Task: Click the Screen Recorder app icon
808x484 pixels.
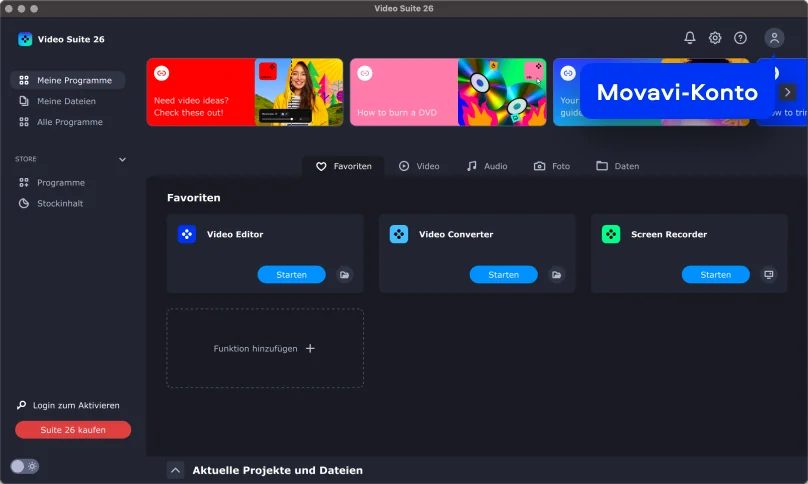Action: click(611, 234)
